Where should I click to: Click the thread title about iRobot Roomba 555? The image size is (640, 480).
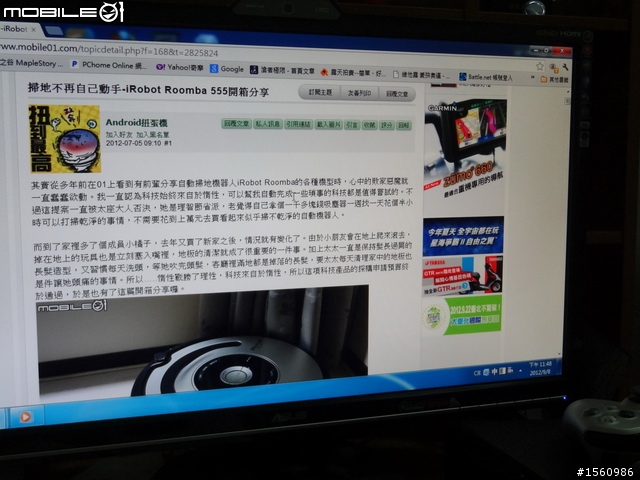pyautogui.click(x=148, y=89)
